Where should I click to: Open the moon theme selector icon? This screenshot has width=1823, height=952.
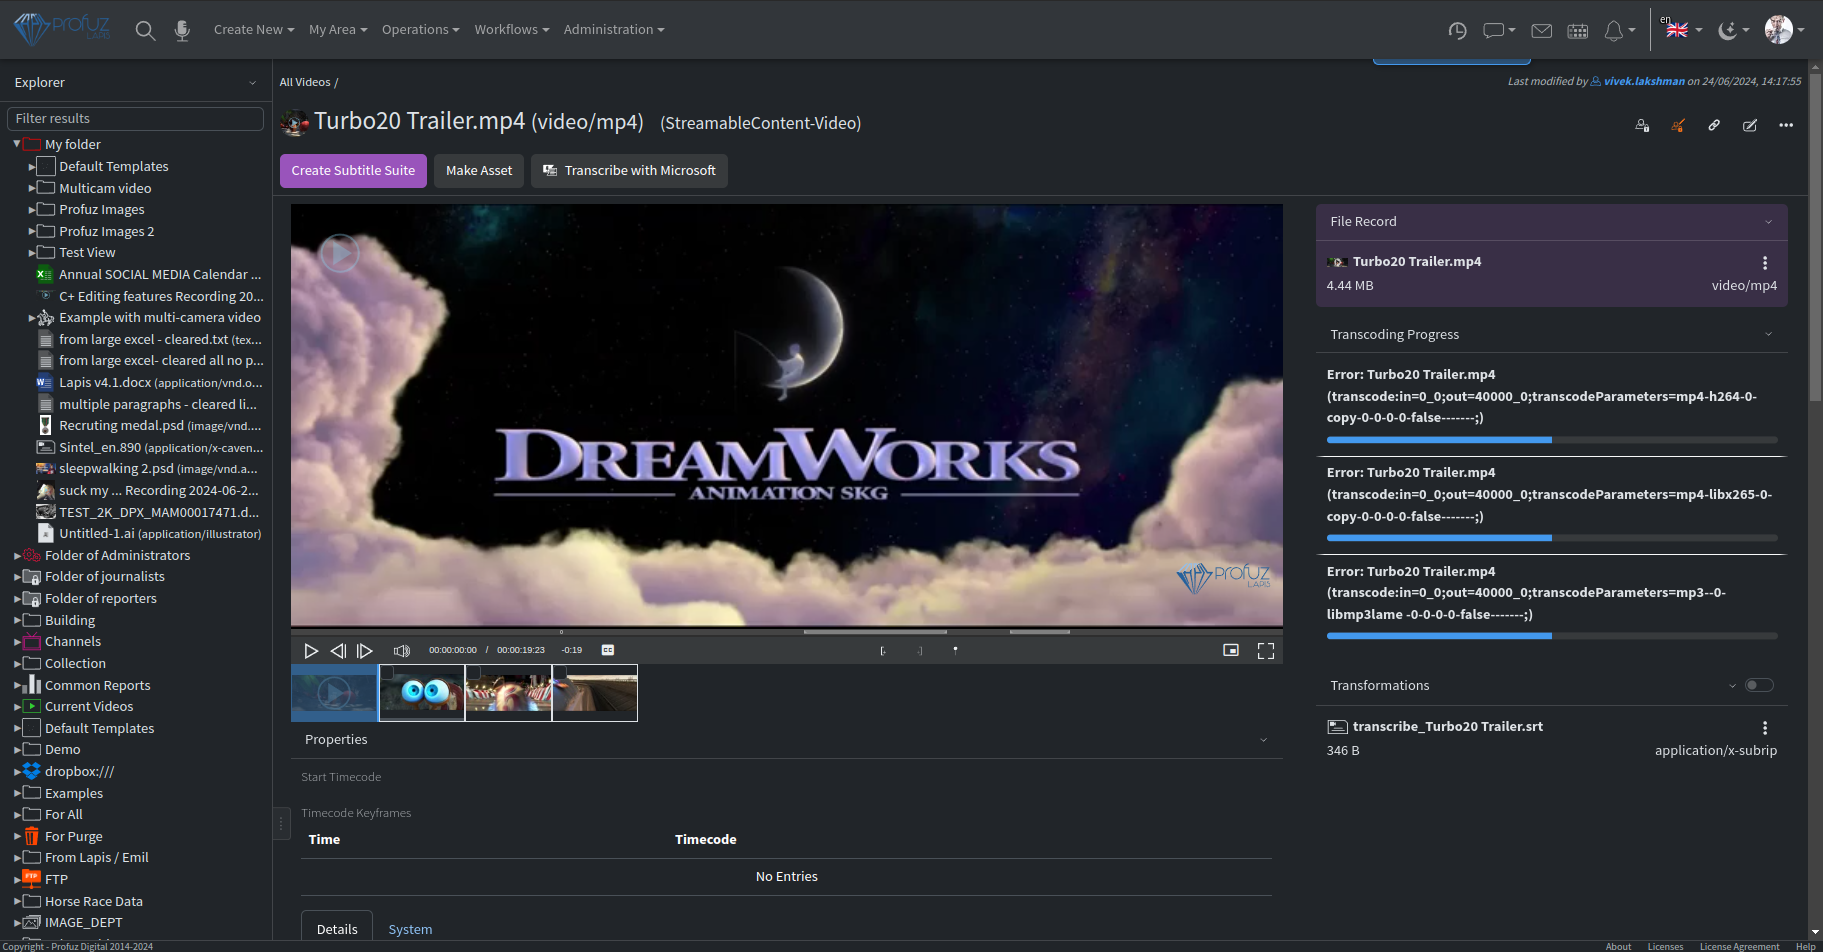(1733, 30)
